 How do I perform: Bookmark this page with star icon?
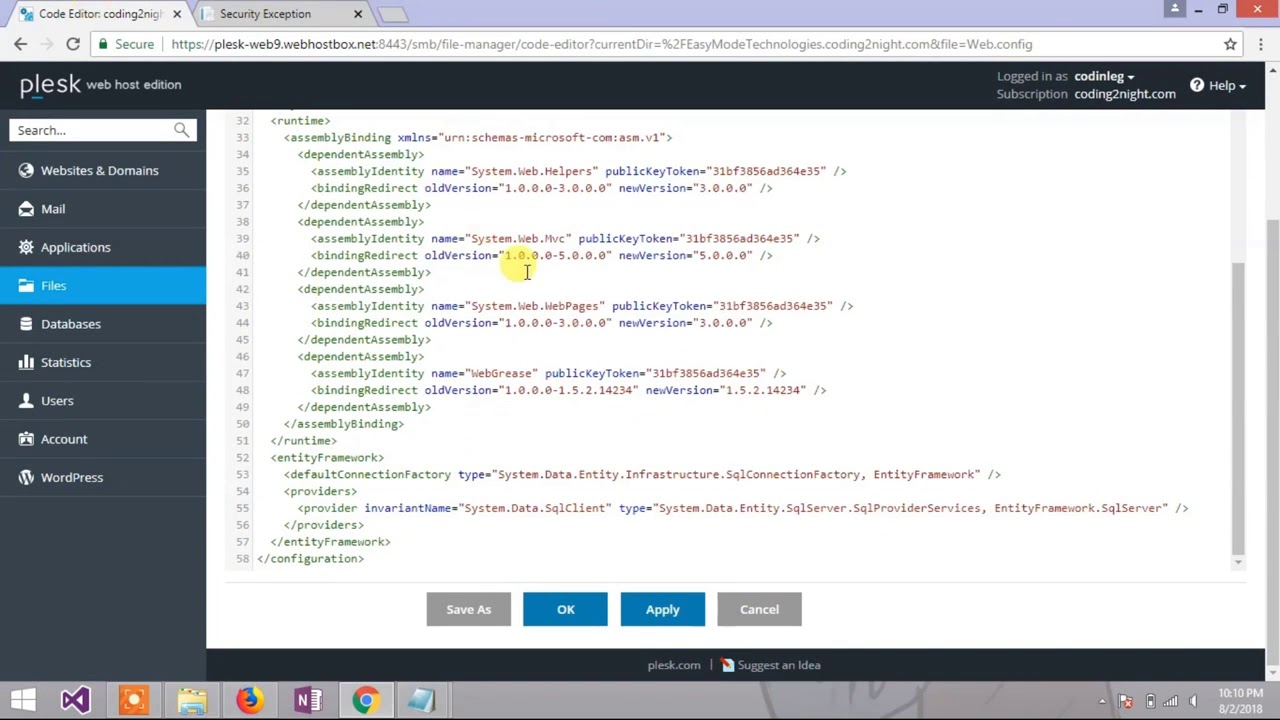tap(1230, 44)
